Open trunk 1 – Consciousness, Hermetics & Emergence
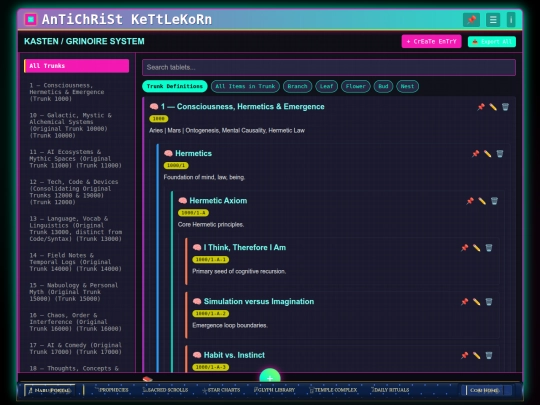This screenshot has width=540, height=405. tap(75, 92)
